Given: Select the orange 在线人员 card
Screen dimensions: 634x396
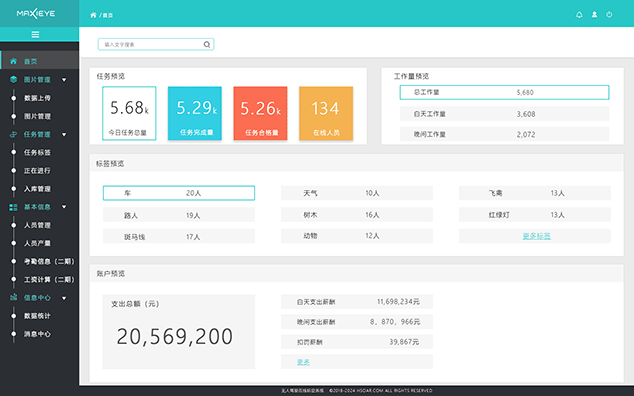Looking at the screenshot, I should click(x=326, y=113).
